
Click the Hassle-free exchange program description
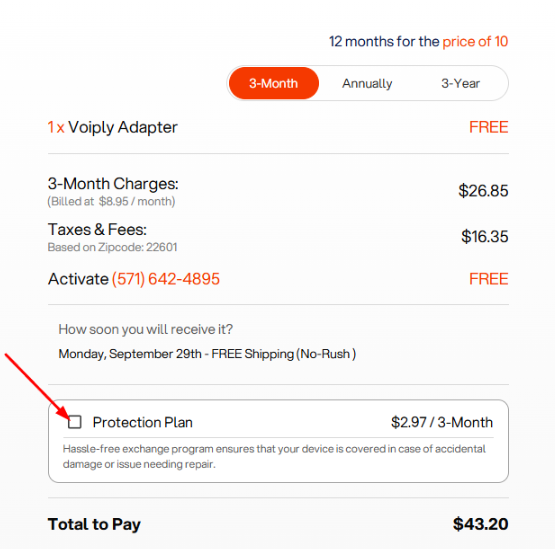(x=274, y=456)
